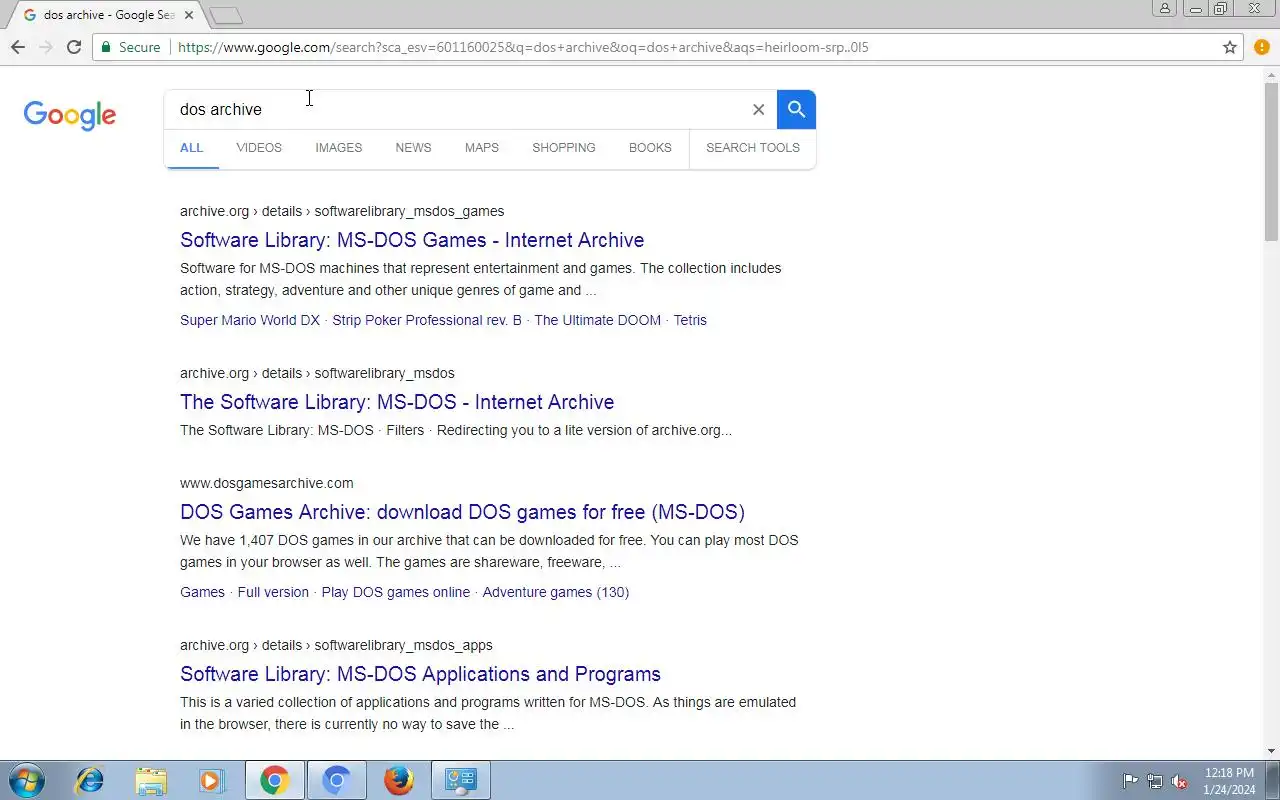The height and width of the screenshot is (800, 1280).
Task: Close the 'dos archive - Google Search' tab
Action: click(x=189, y=15)
